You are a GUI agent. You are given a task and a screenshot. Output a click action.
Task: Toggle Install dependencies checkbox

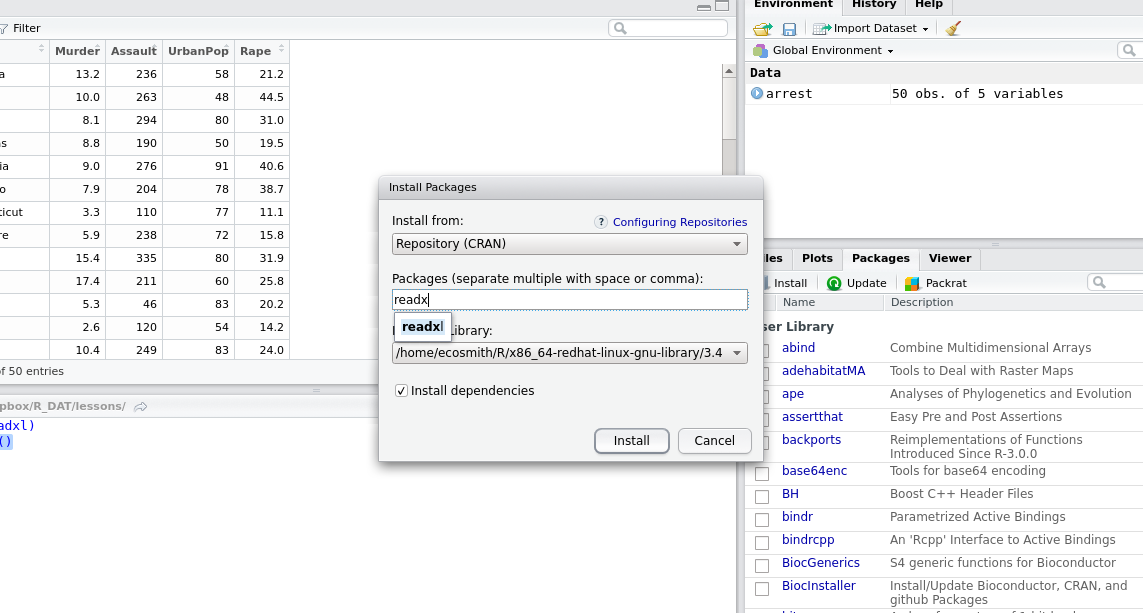tap(401, 391)
